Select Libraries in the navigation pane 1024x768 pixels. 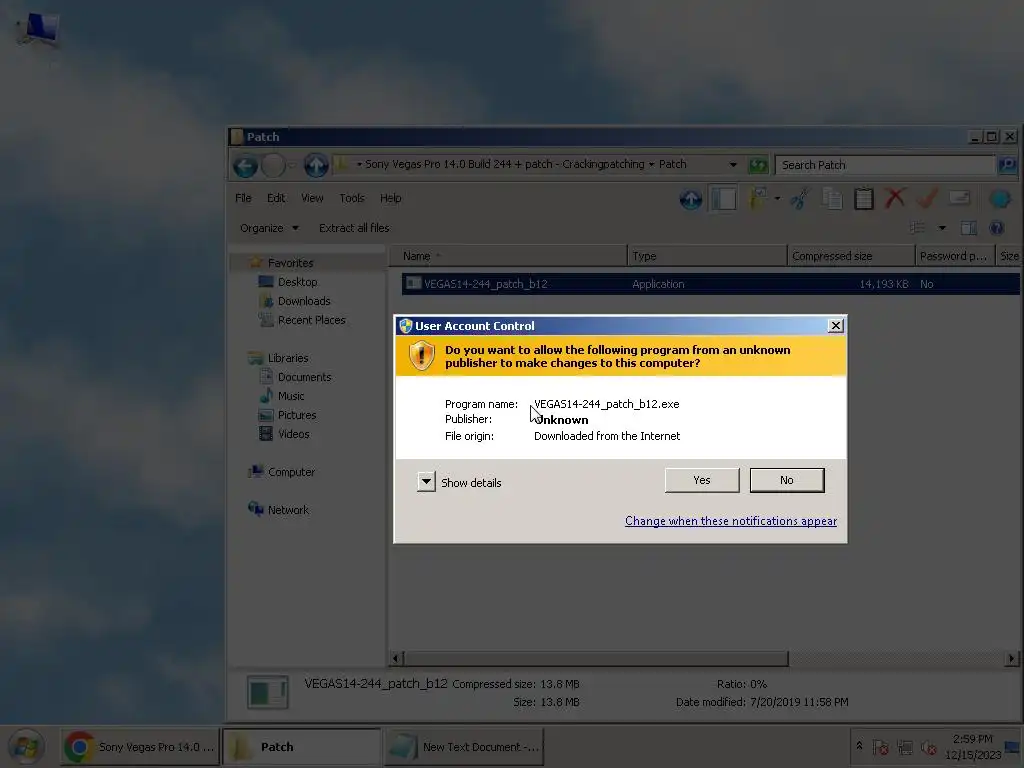click(x=287, y=358)
